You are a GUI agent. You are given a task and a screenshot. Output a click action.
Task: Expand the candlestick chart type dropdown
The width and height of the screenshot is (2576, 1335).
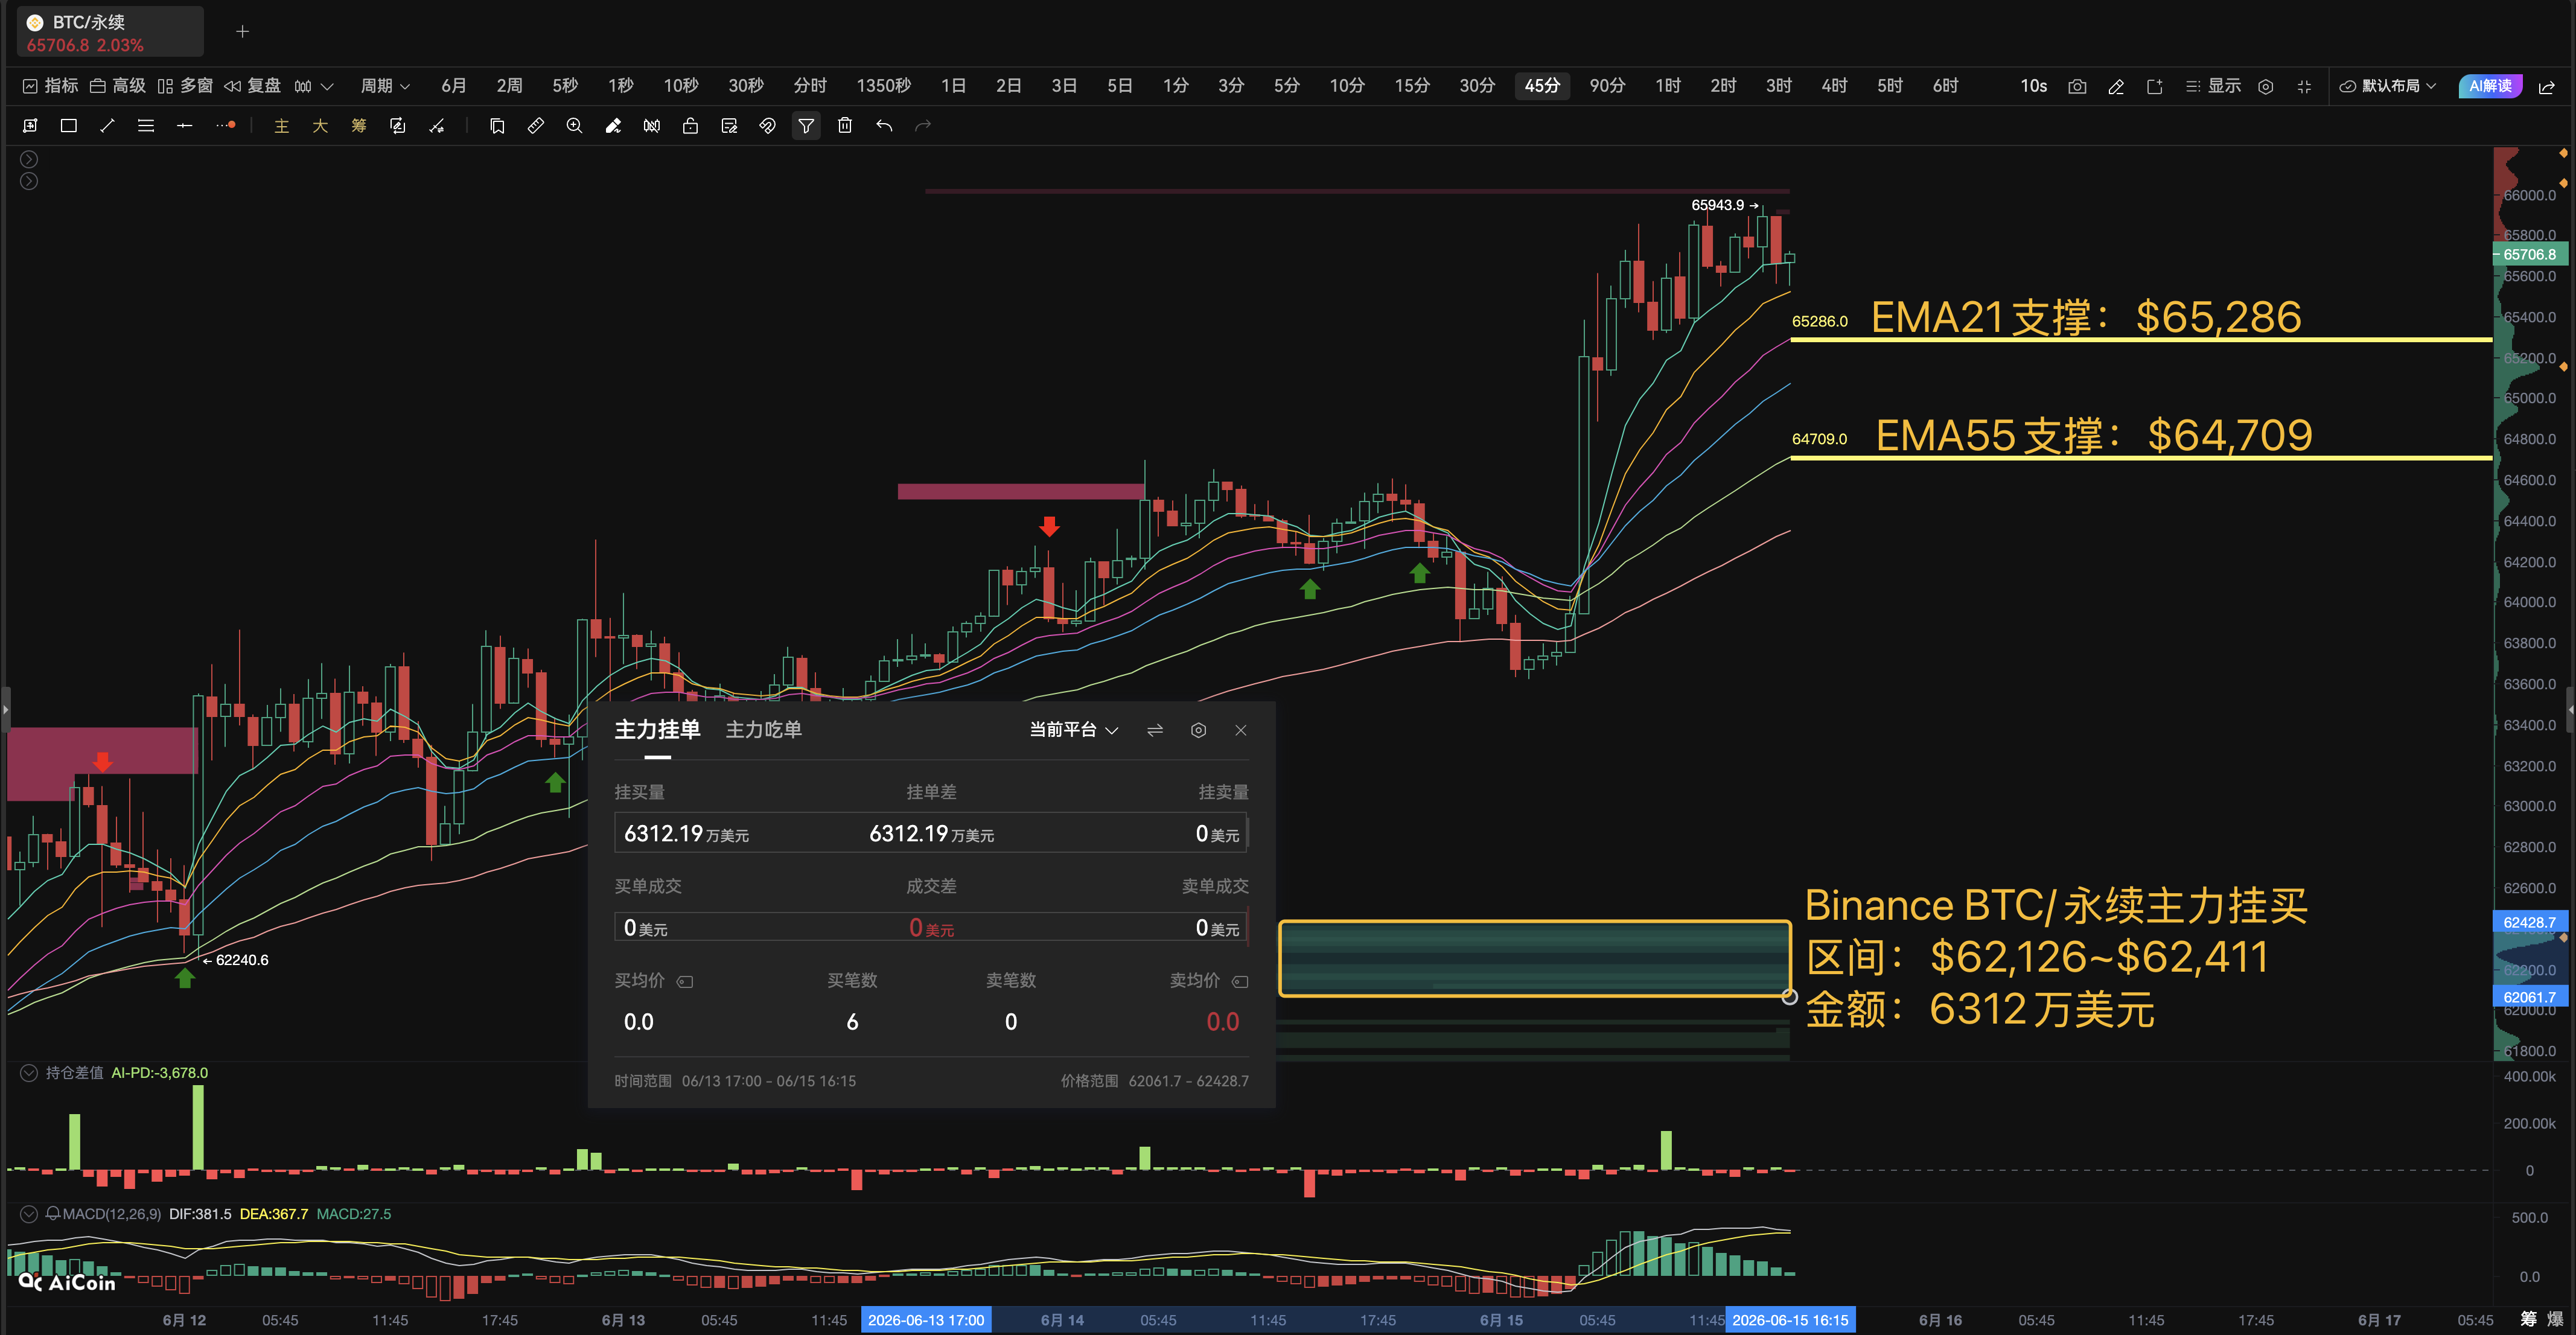click(314, 87)
